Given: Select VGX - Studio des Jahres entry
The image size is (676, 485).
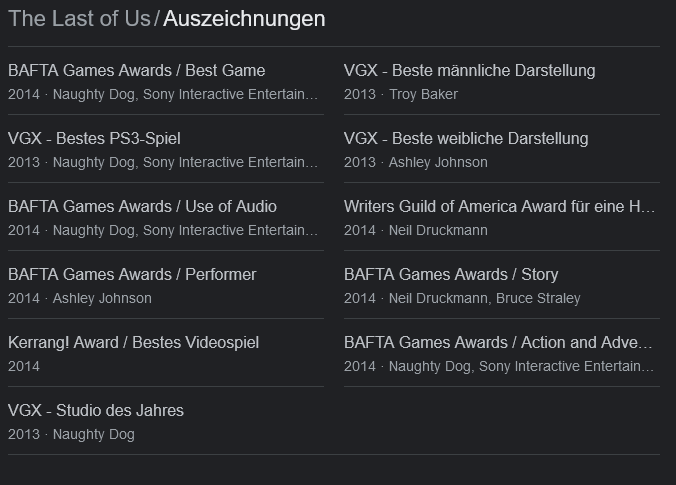Looking at the screenshot, I should point(96,411).
